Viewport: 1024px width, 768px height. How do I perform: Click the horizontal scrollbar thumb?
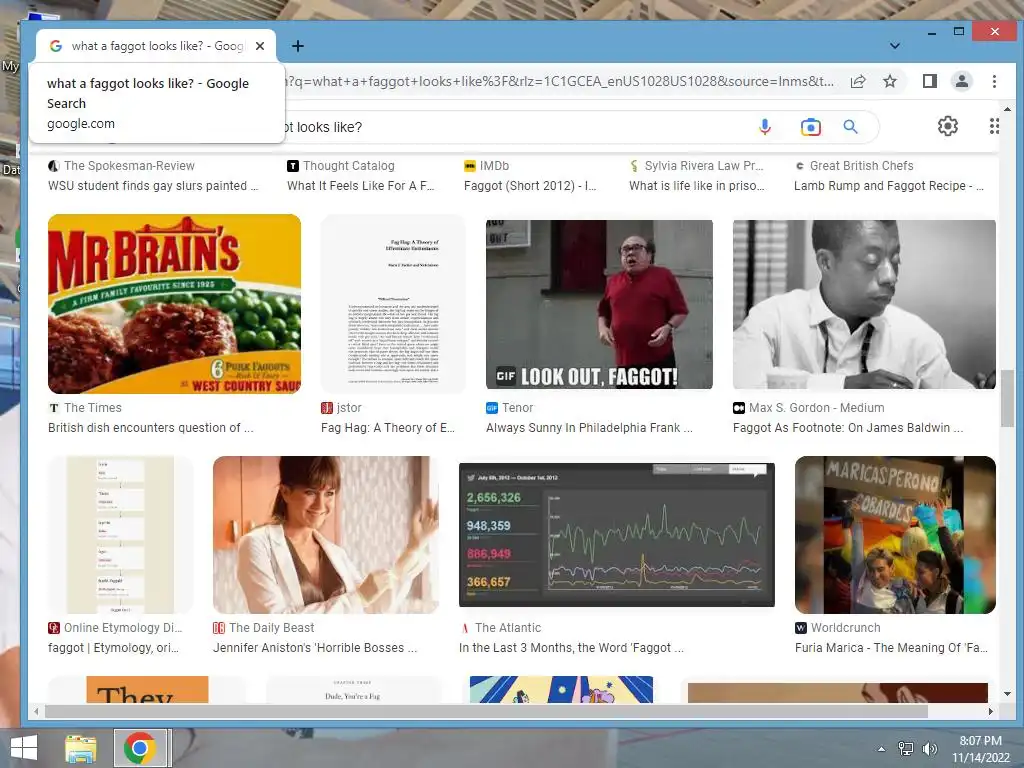coord(487,711)
